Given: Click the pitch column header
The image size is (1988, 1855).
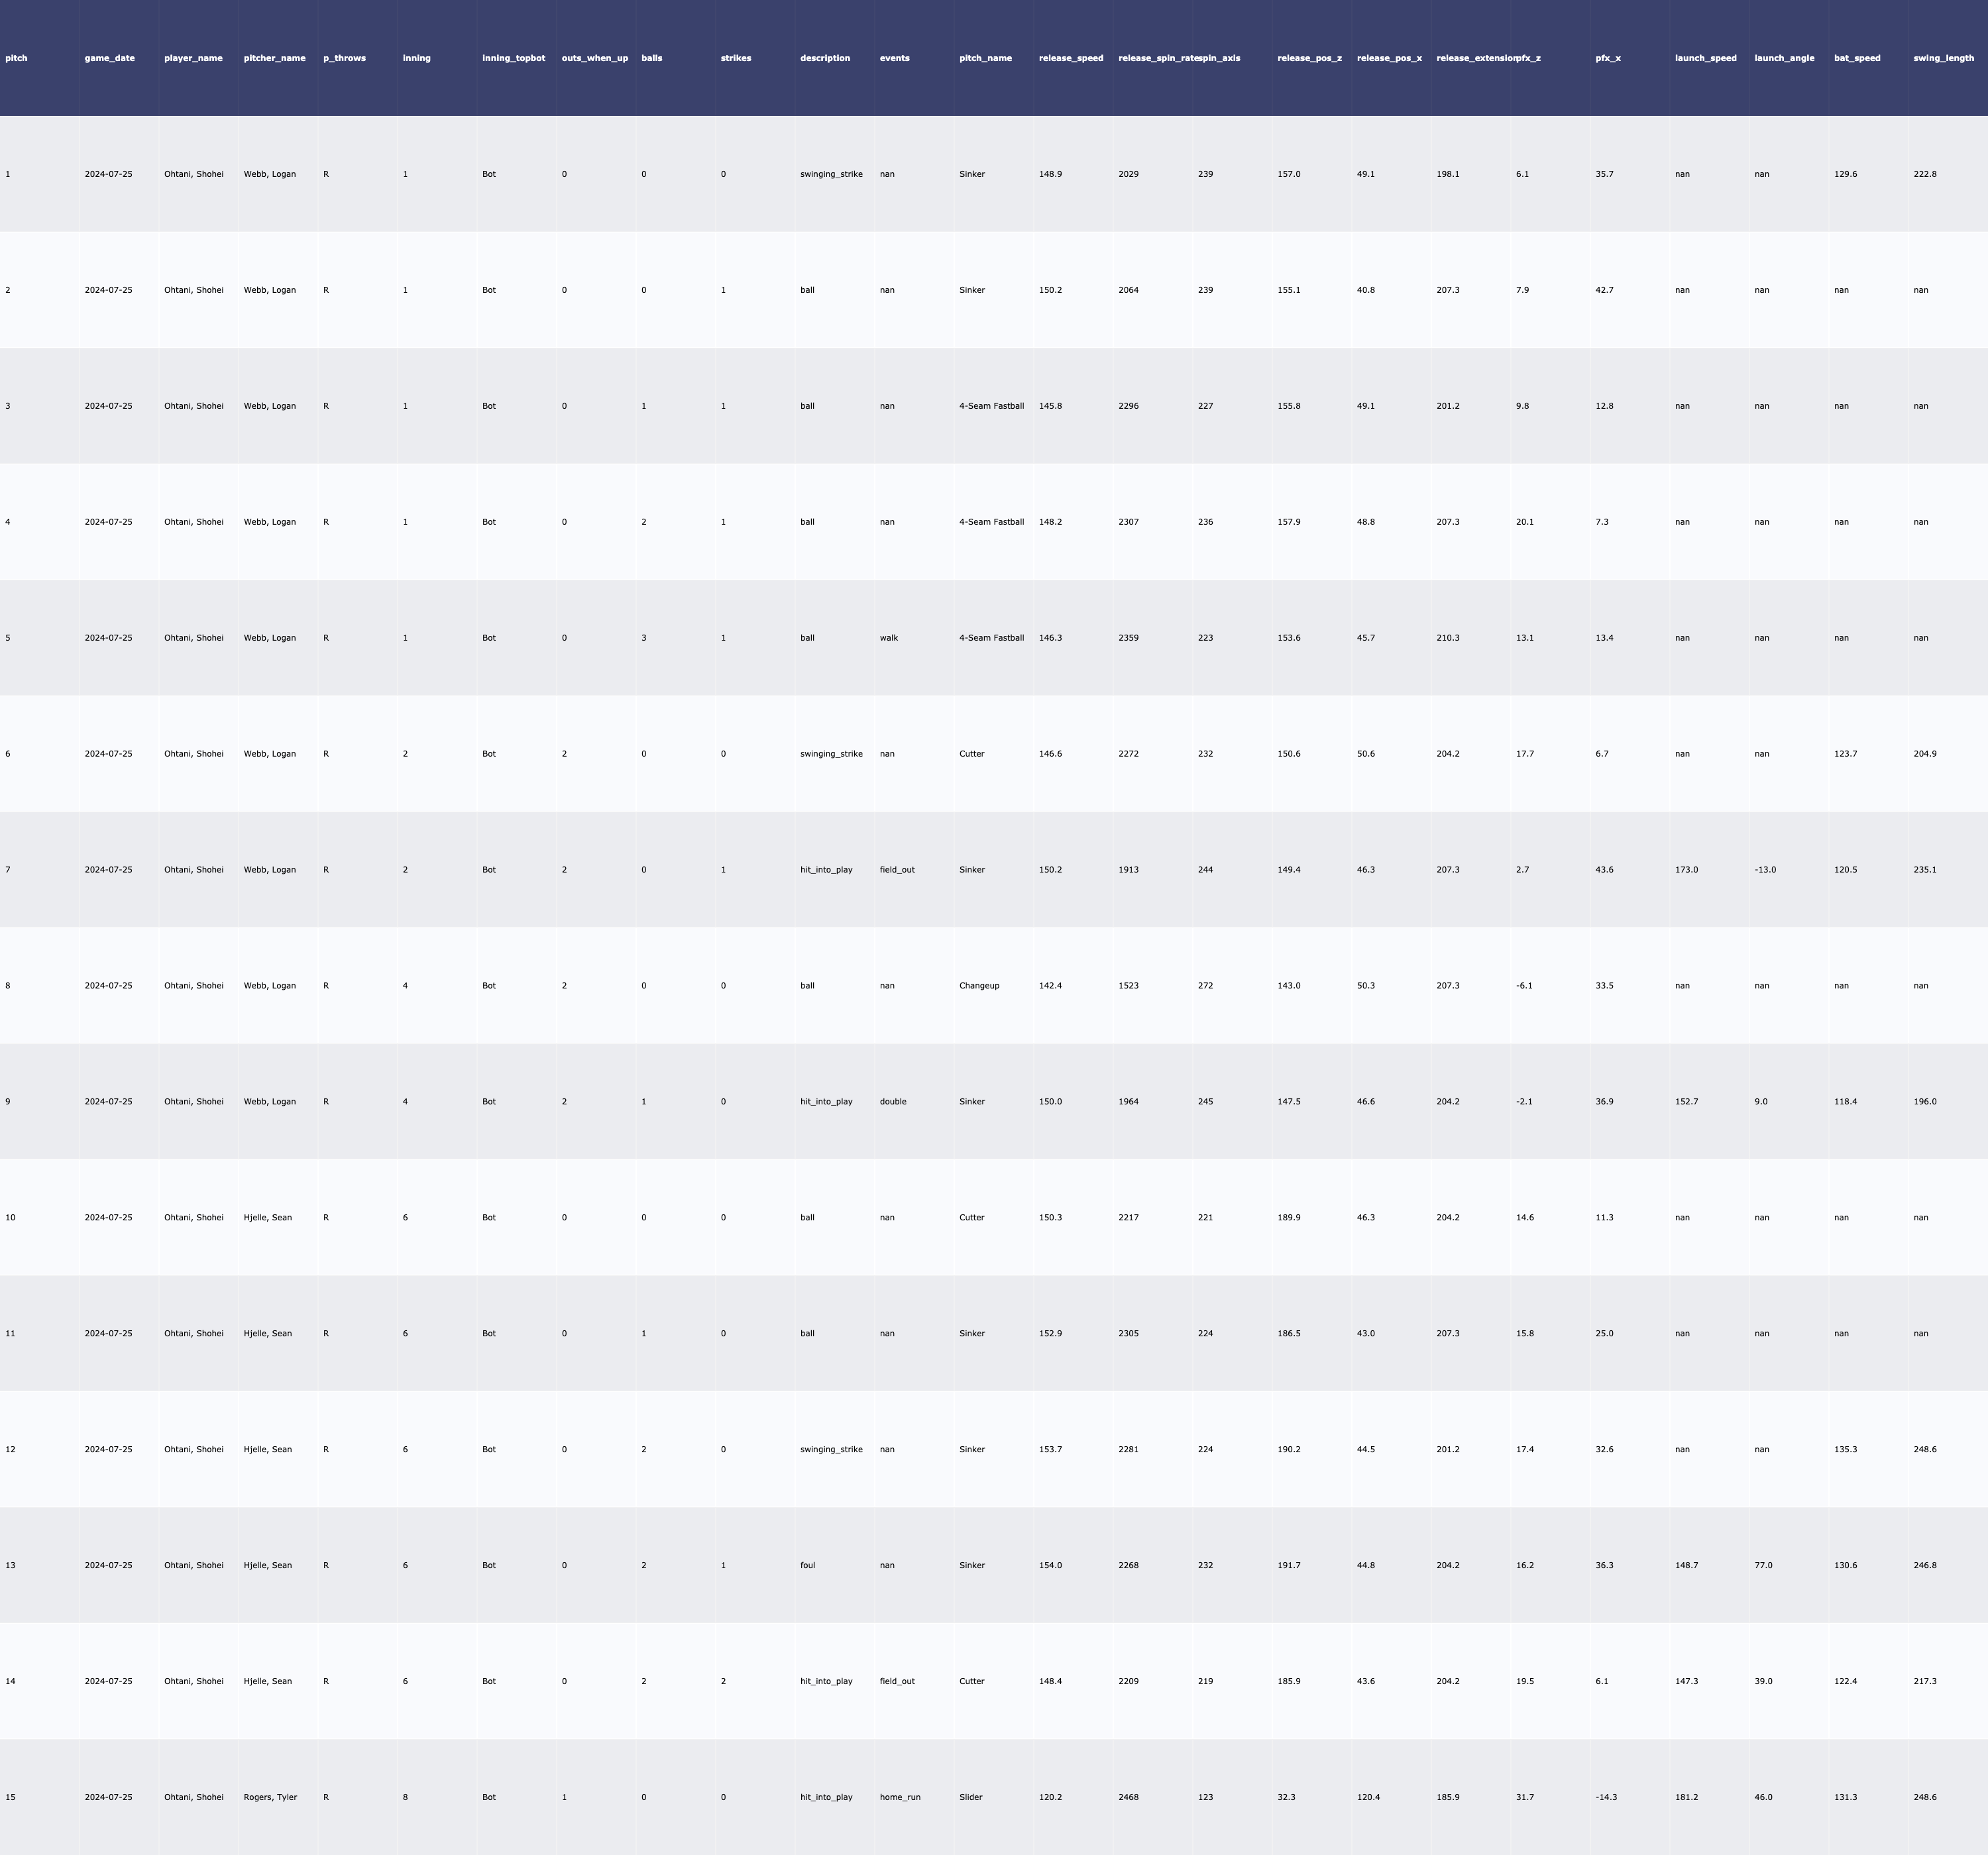Looking at the screenshot, I should (x=17, y=58).
